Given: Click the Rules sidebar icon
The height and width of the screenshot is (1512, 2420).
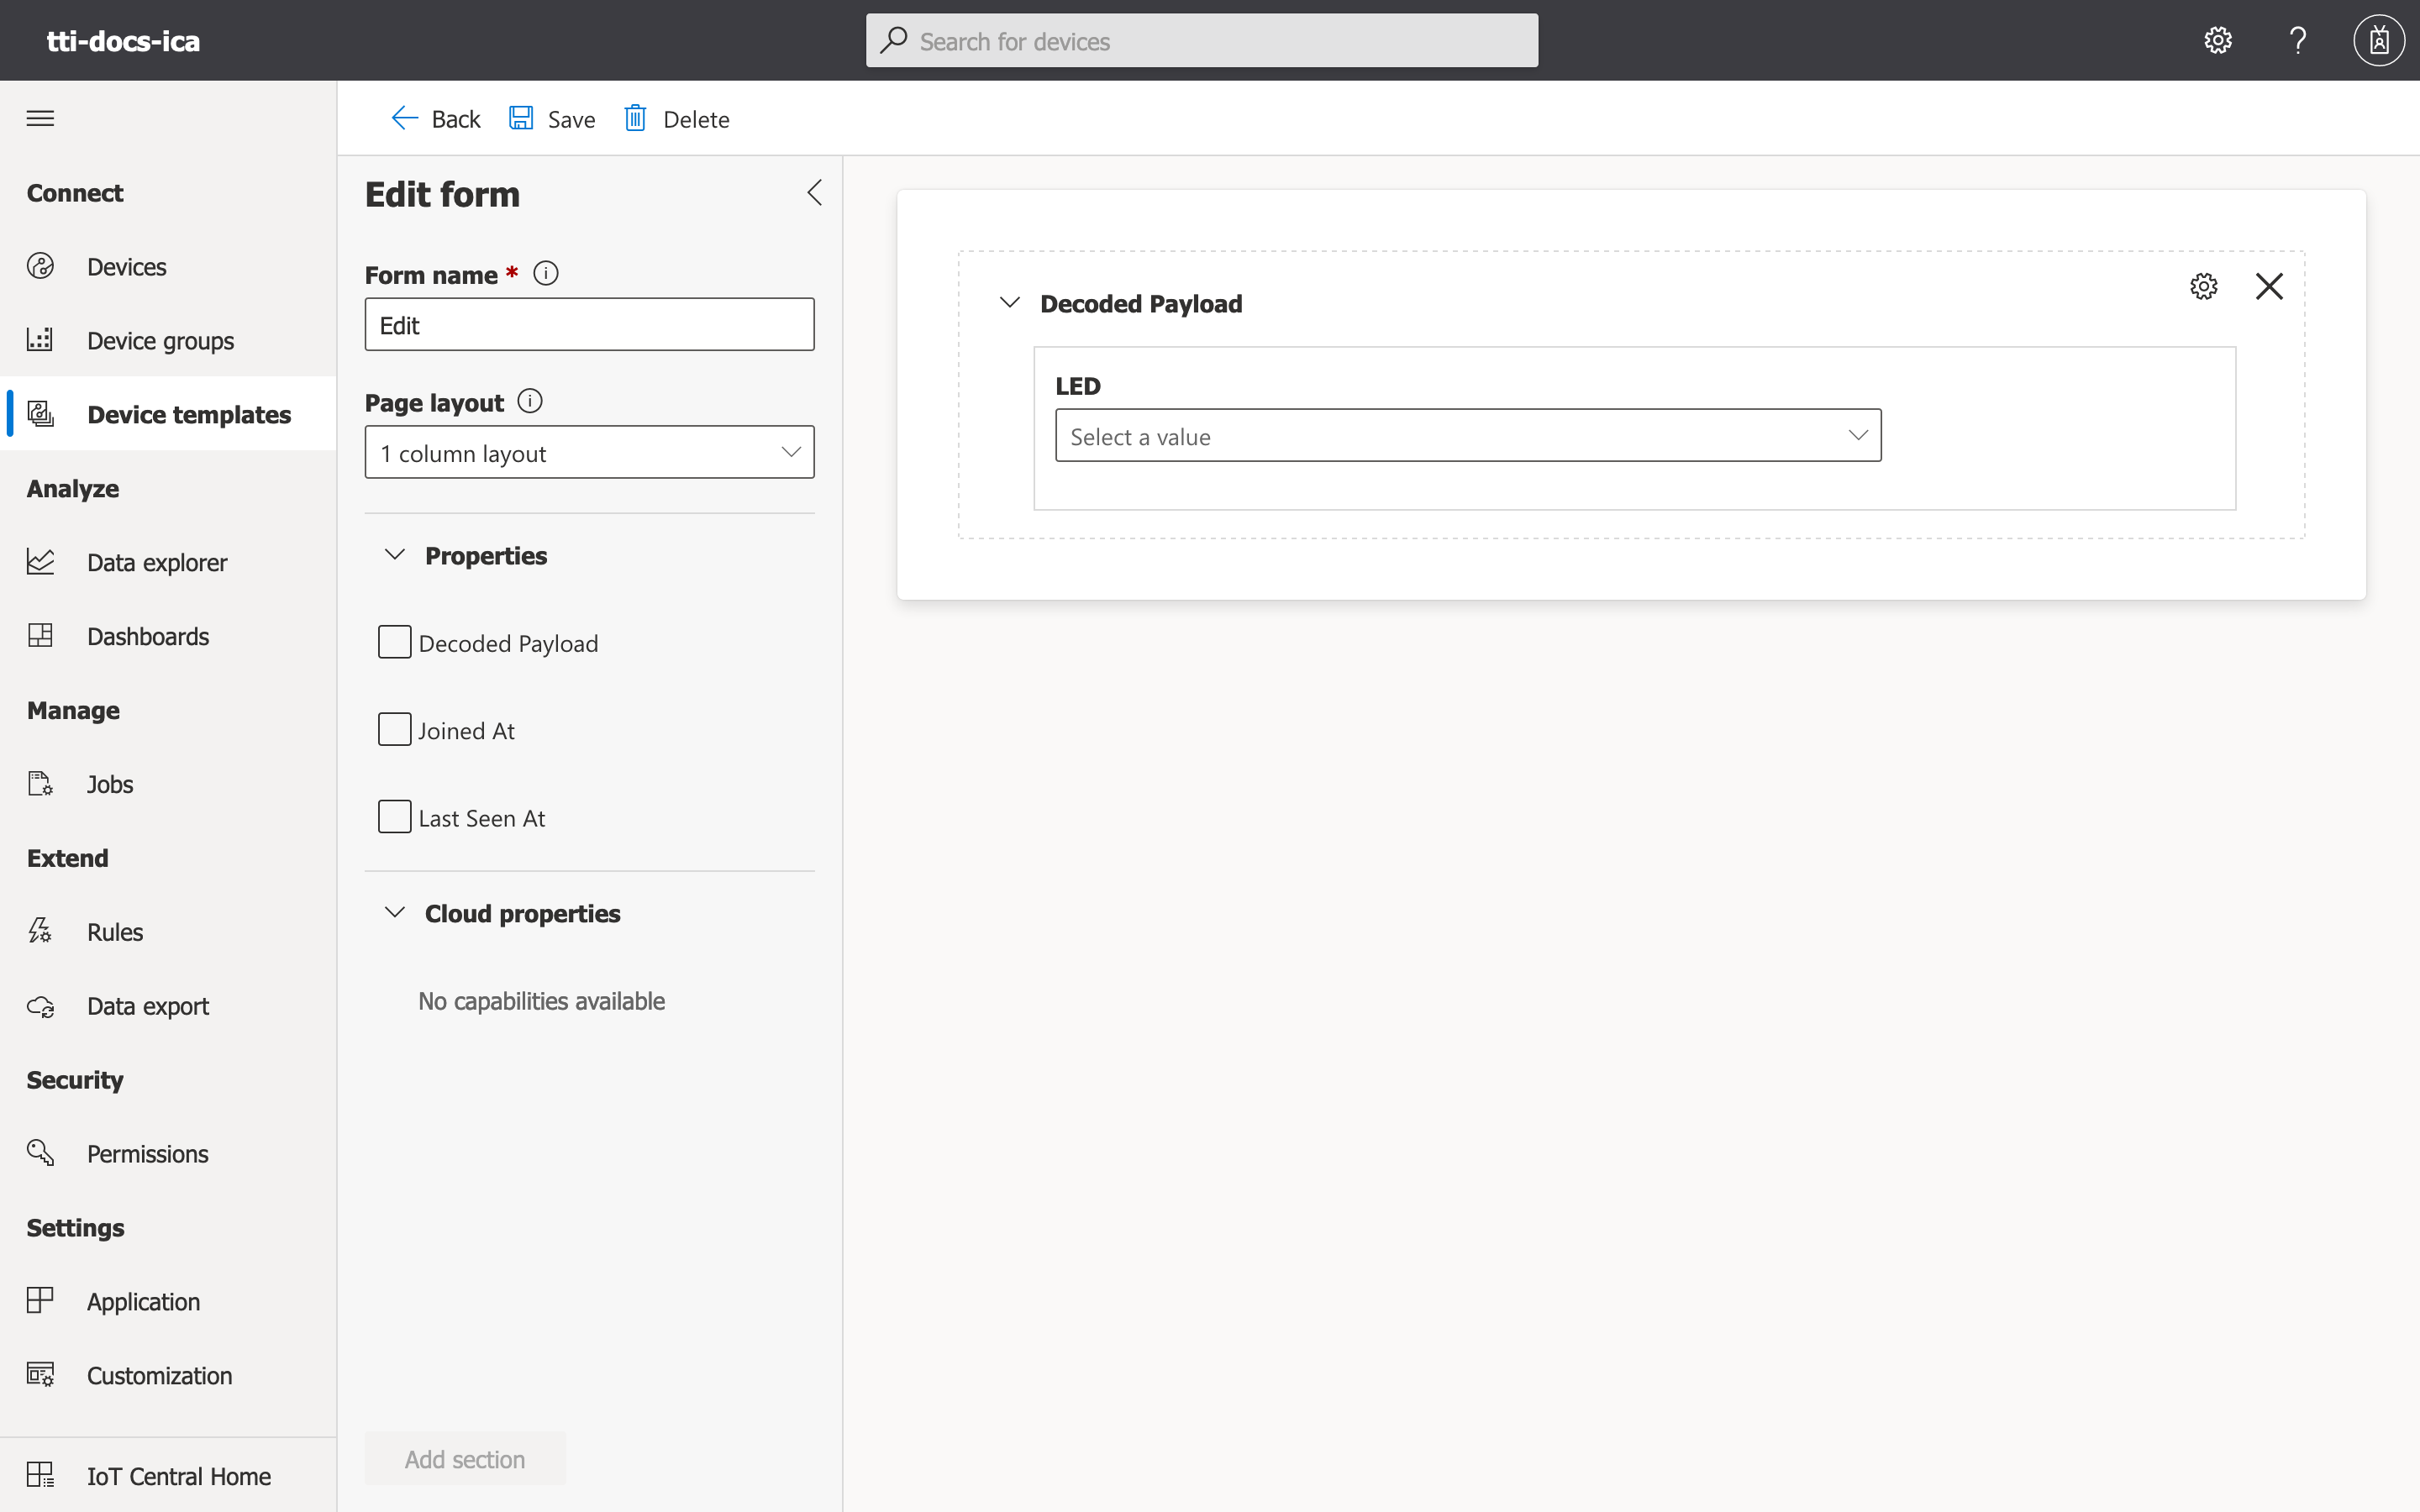Looking at the screenshot, I should [42, 930].
